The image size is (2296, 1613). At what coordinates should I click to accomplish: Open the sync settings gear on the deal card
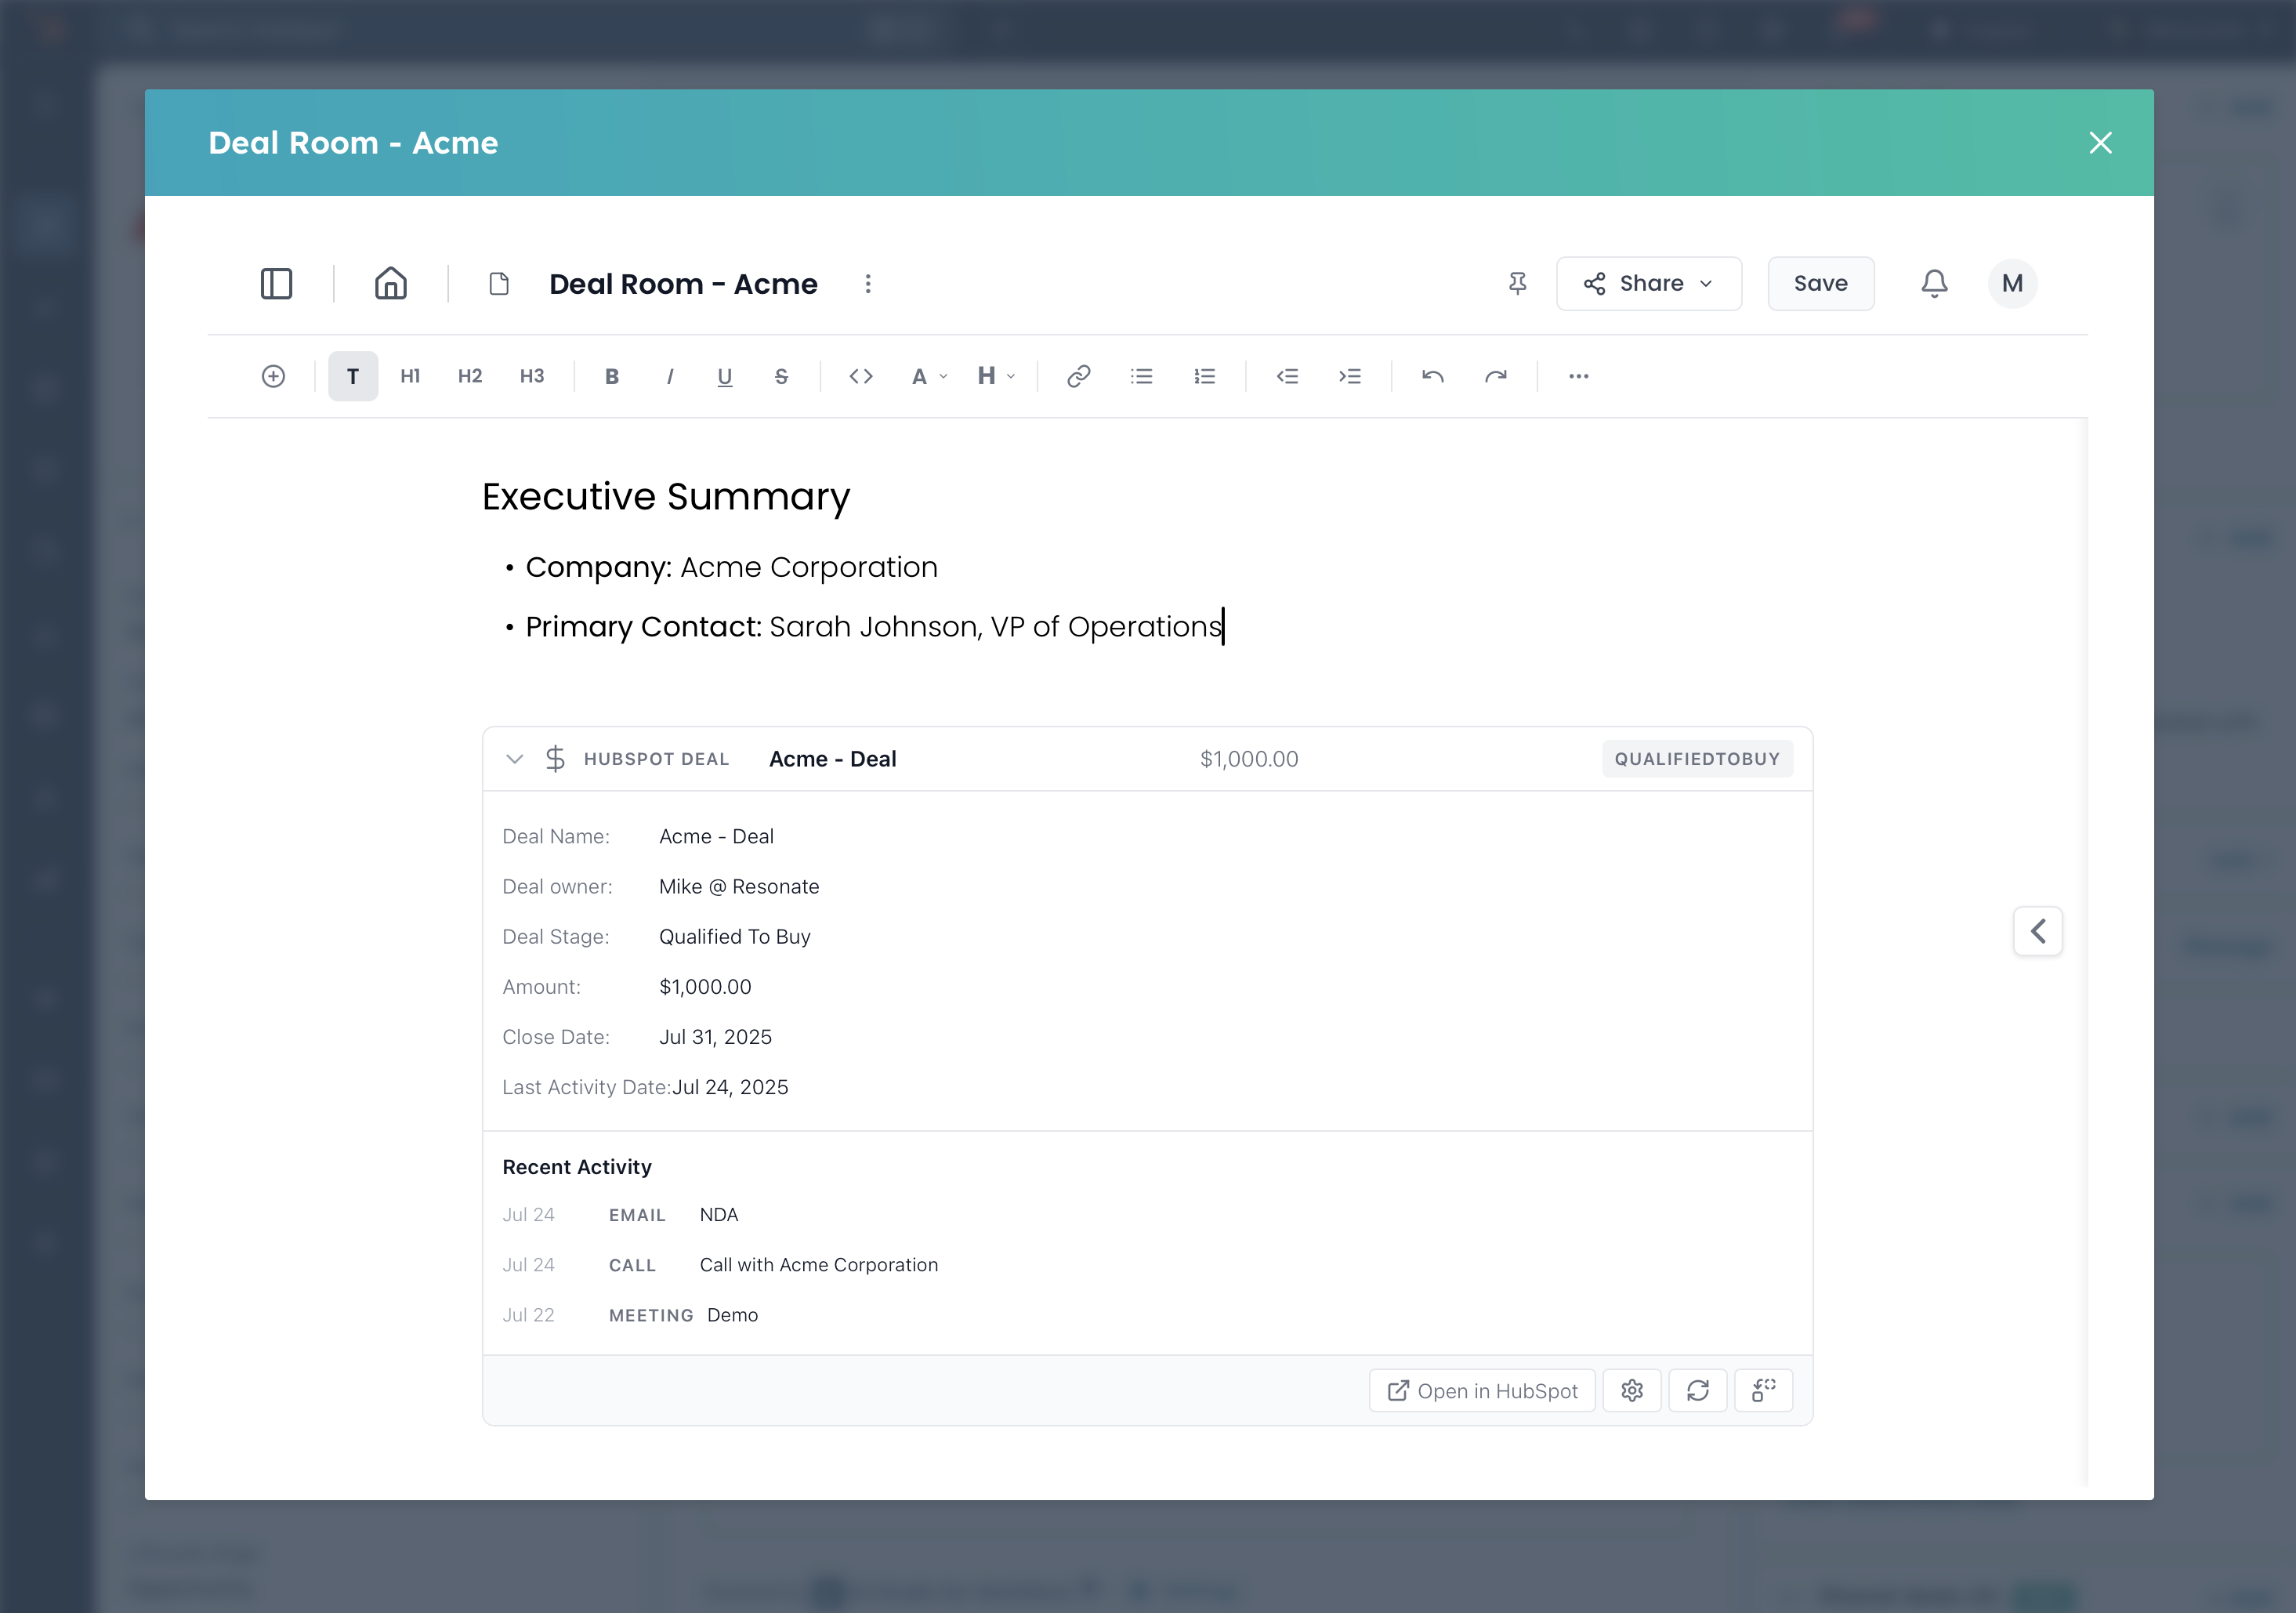[x=1632, y=1390]
